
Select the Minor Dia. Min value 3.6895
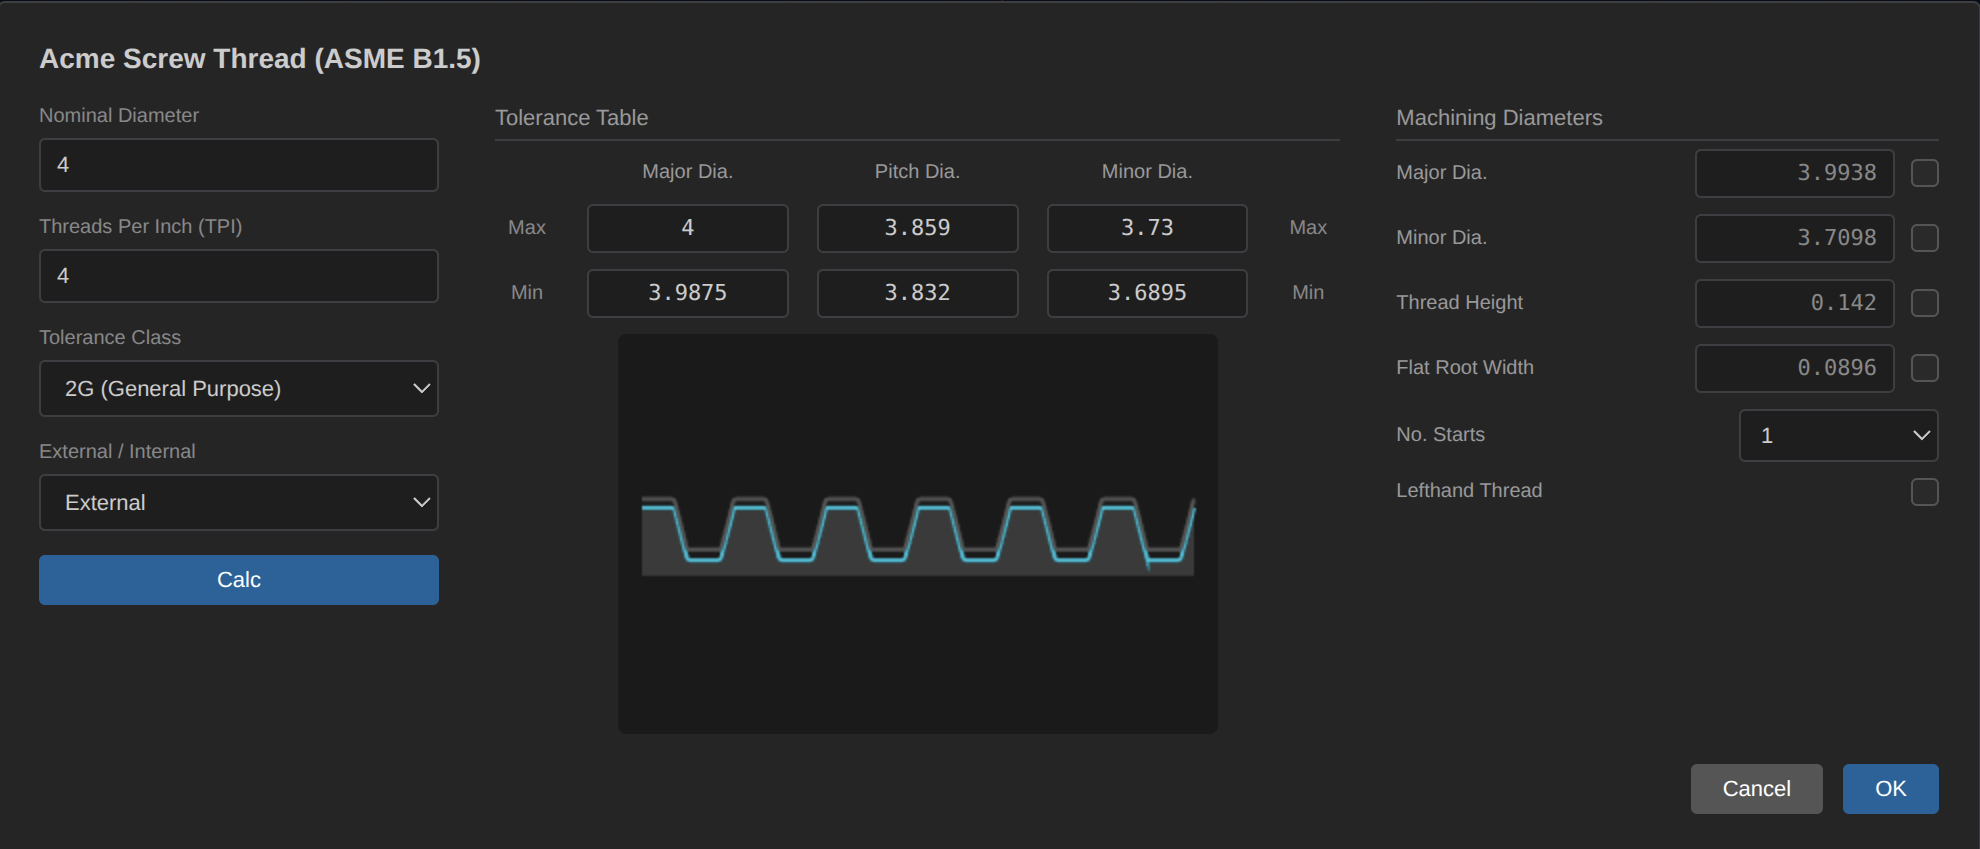tap(1147, 293)
